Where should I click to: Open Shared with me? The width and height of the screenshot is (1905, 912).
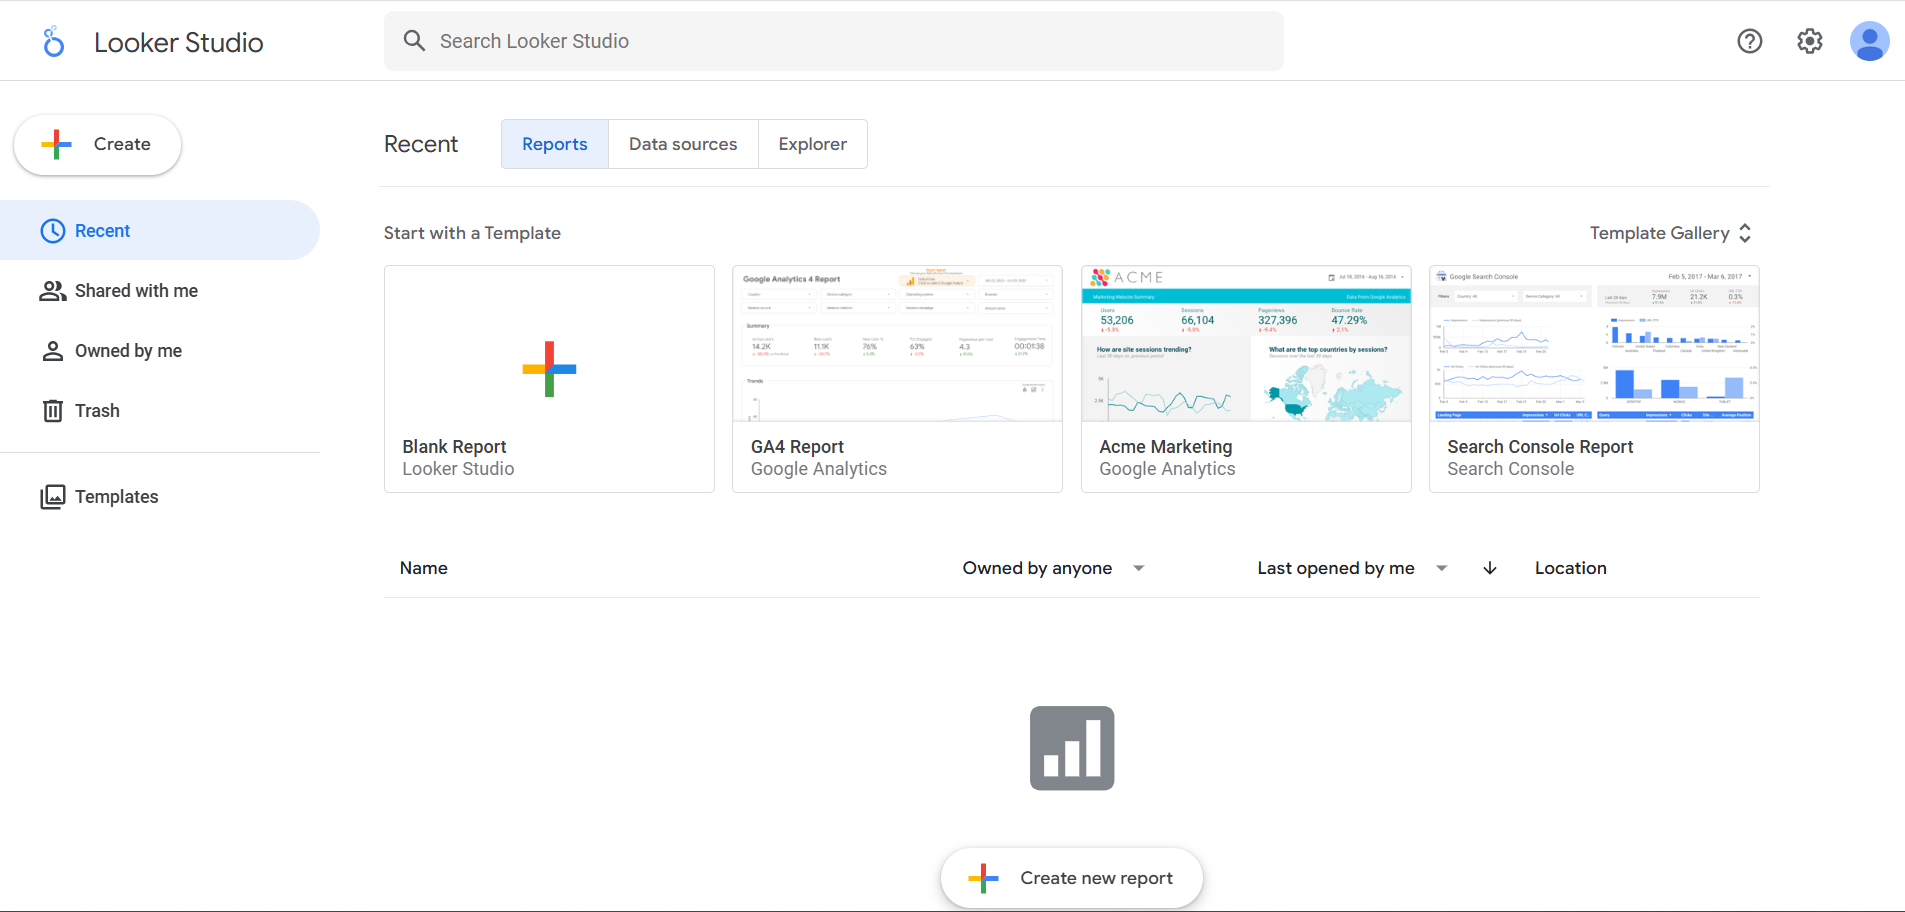coord(135,290)
